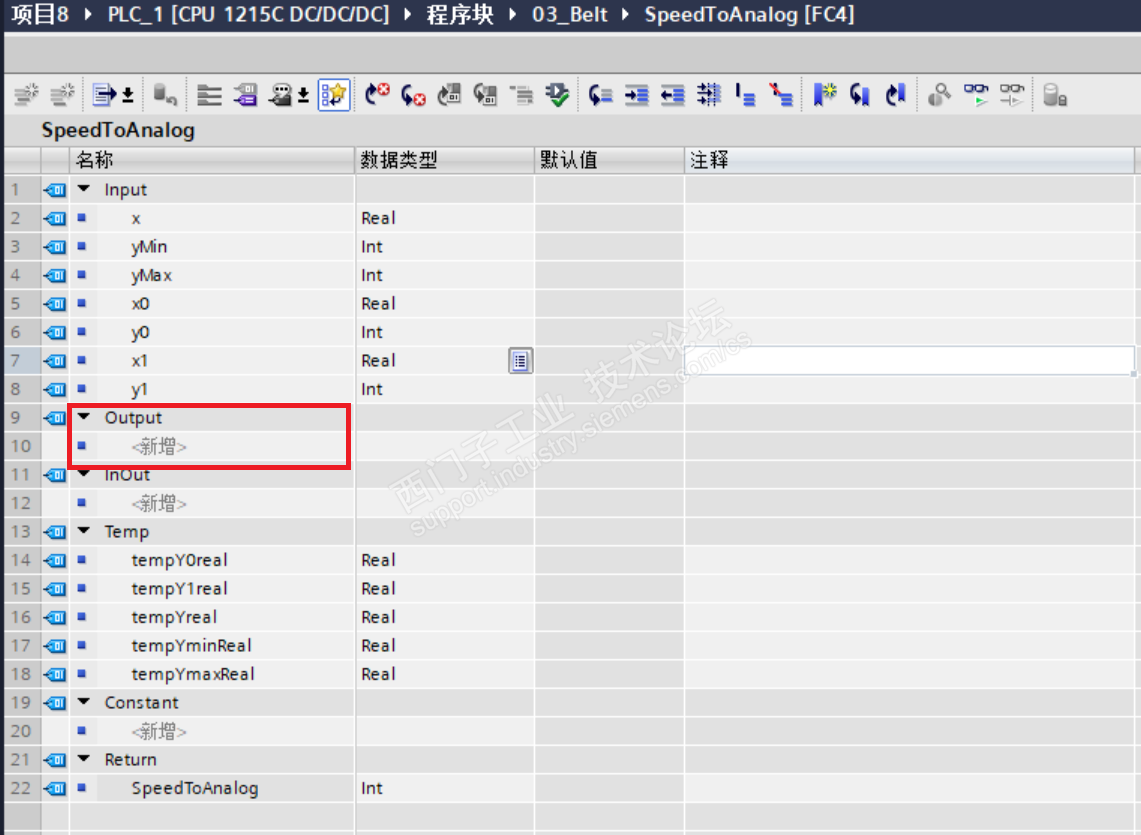Screen dimensions: 1141x835
Task: Select row number 5 header
Action: [22, 304]
